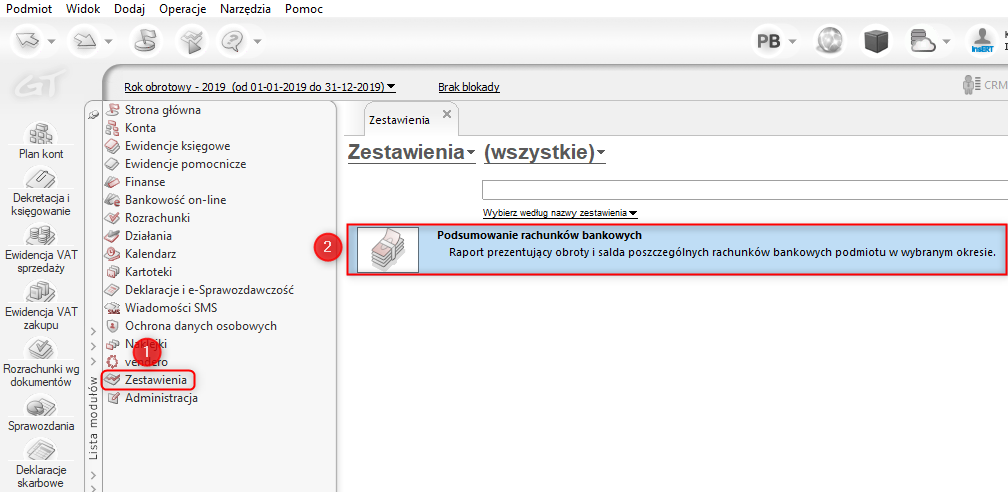This screenshot has height=492, width=1008.
Task: Select Kartoteki in module list
Action: (x=148, y=272)
